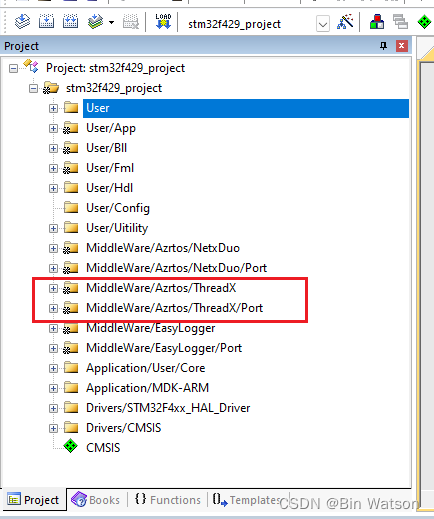Expand the MiddleWare/Azrtos/NetxDuo group
434x519 pixels.
tap(53, 248)
